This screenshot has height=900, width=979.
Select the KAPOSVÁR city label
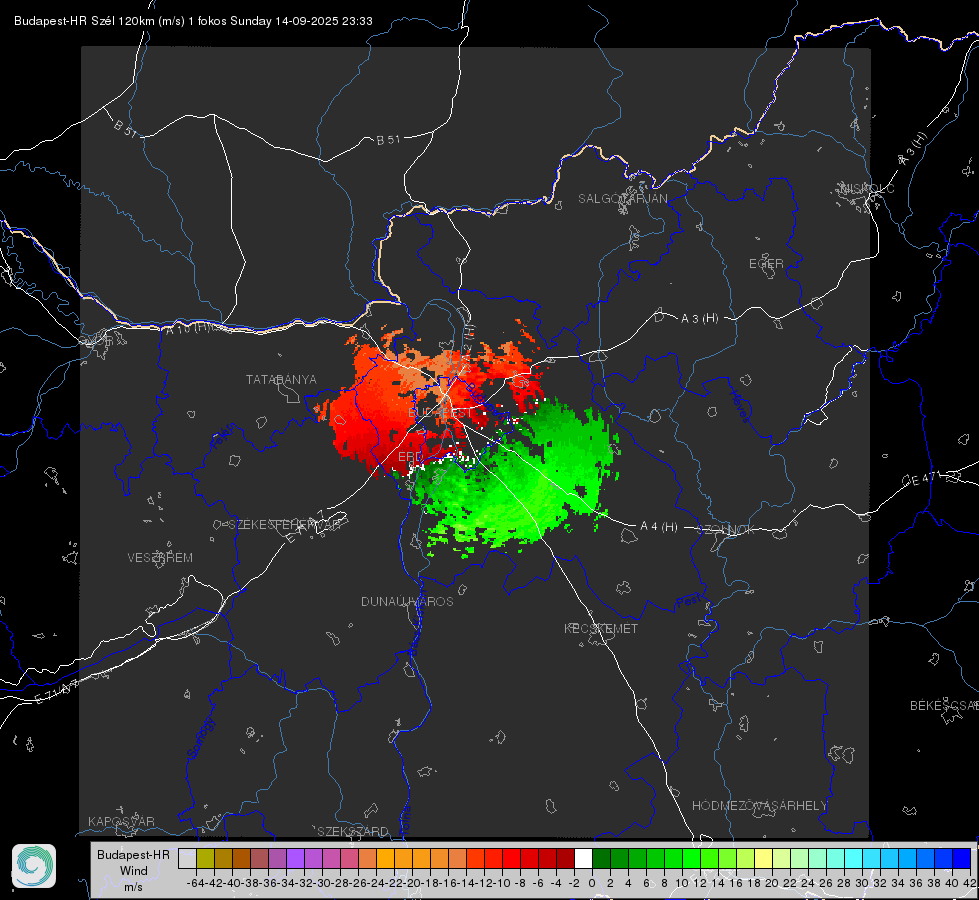pos(121,821)
